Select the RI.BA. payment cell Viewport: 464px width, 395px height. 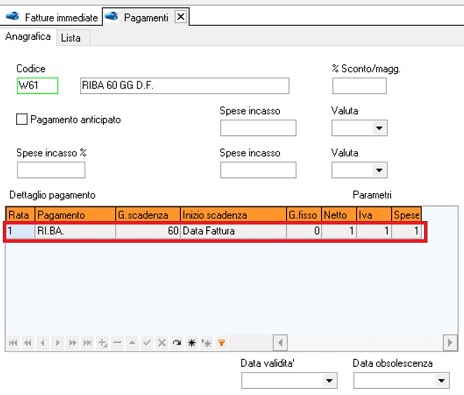pyautogui.click(x=75, y=231)
